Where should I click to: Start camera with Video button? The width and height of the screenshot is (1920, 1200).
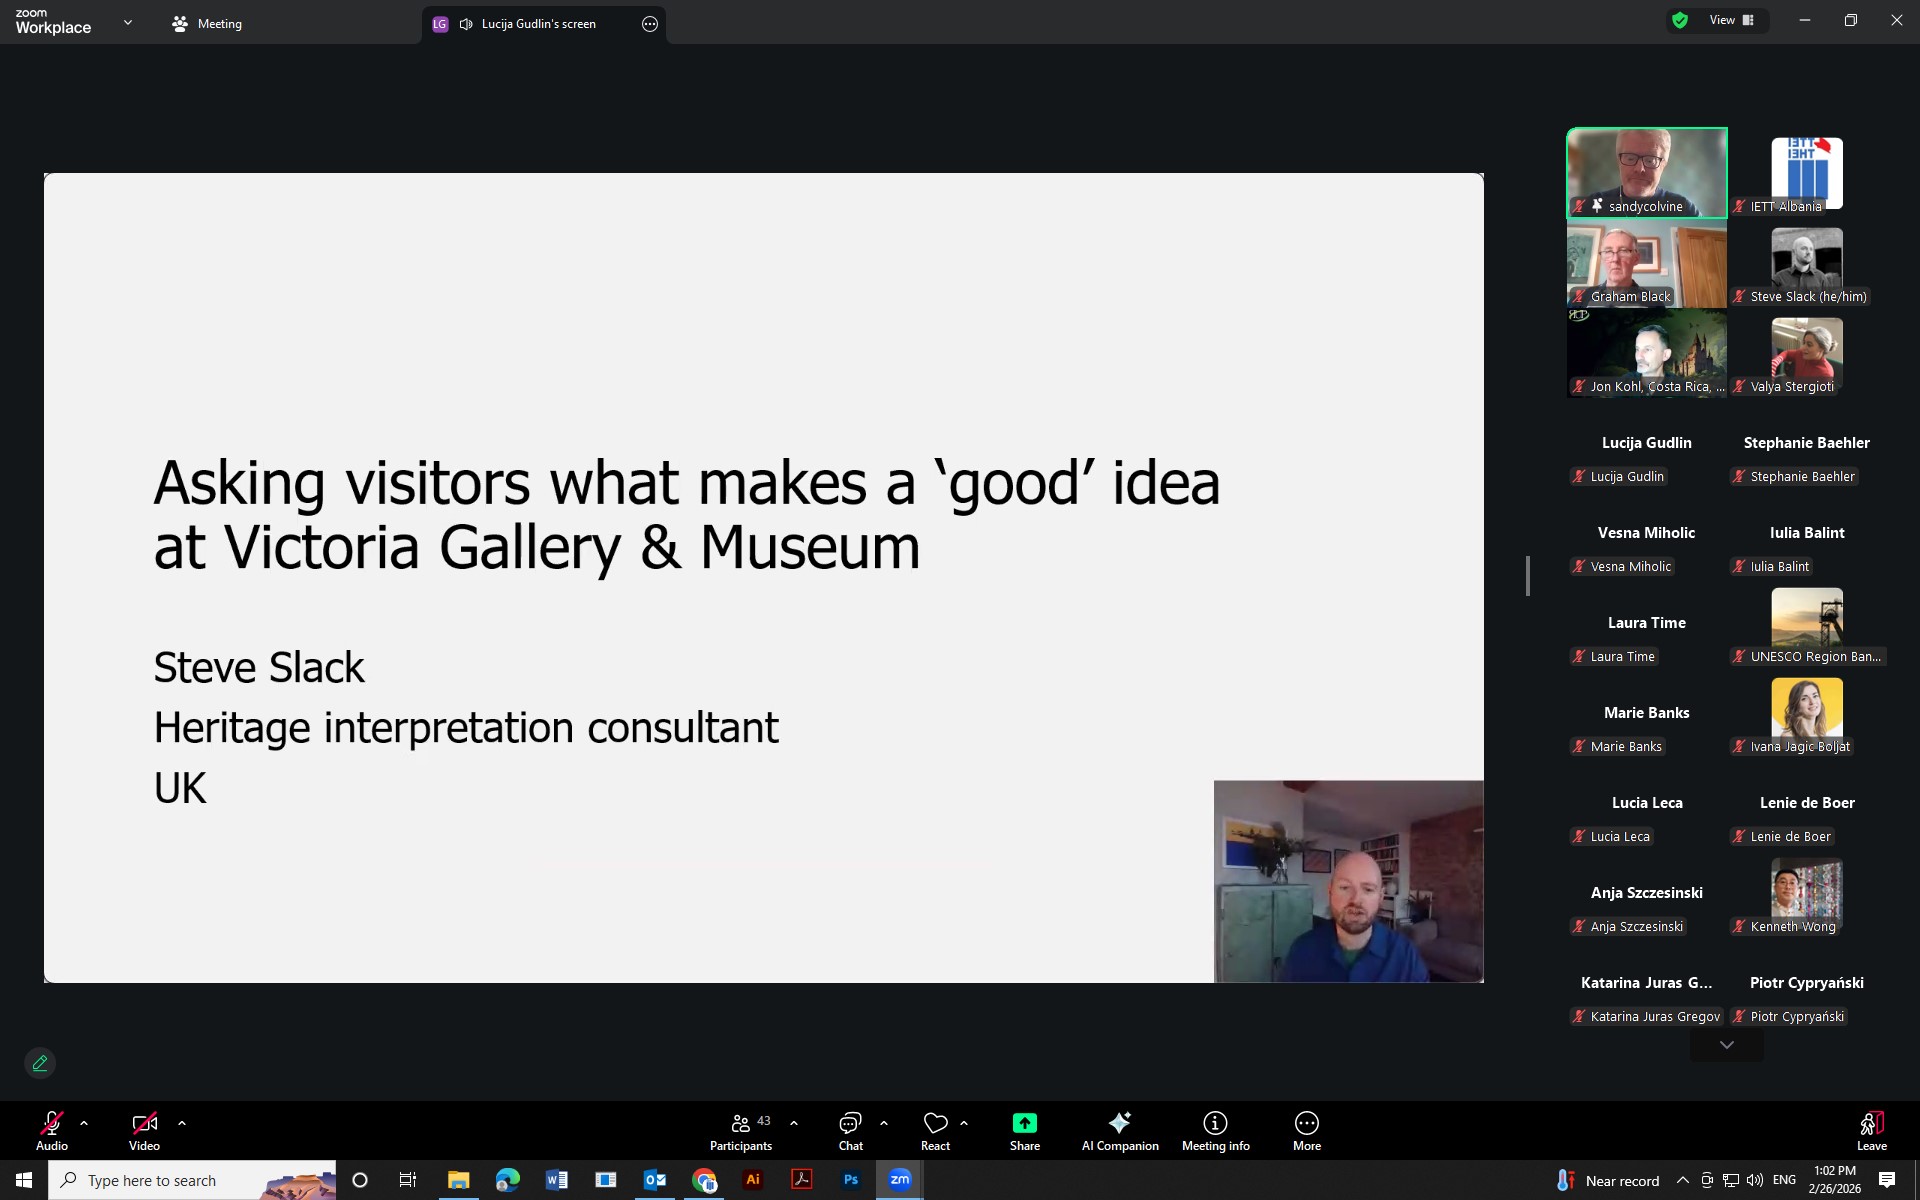coord(144,1123)
